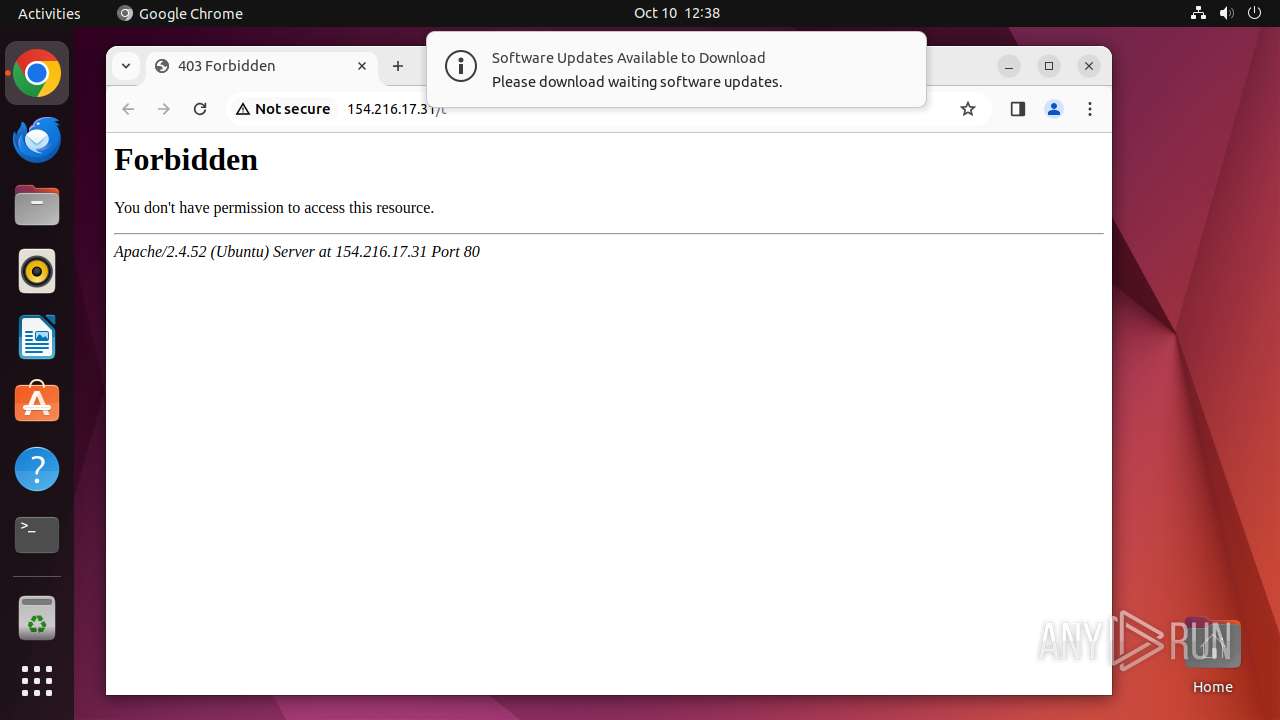The width and height of the screenshot is (1280, 720).
Task: Open the Home folder desktop icon
Action: click(x=1212, y=657)
